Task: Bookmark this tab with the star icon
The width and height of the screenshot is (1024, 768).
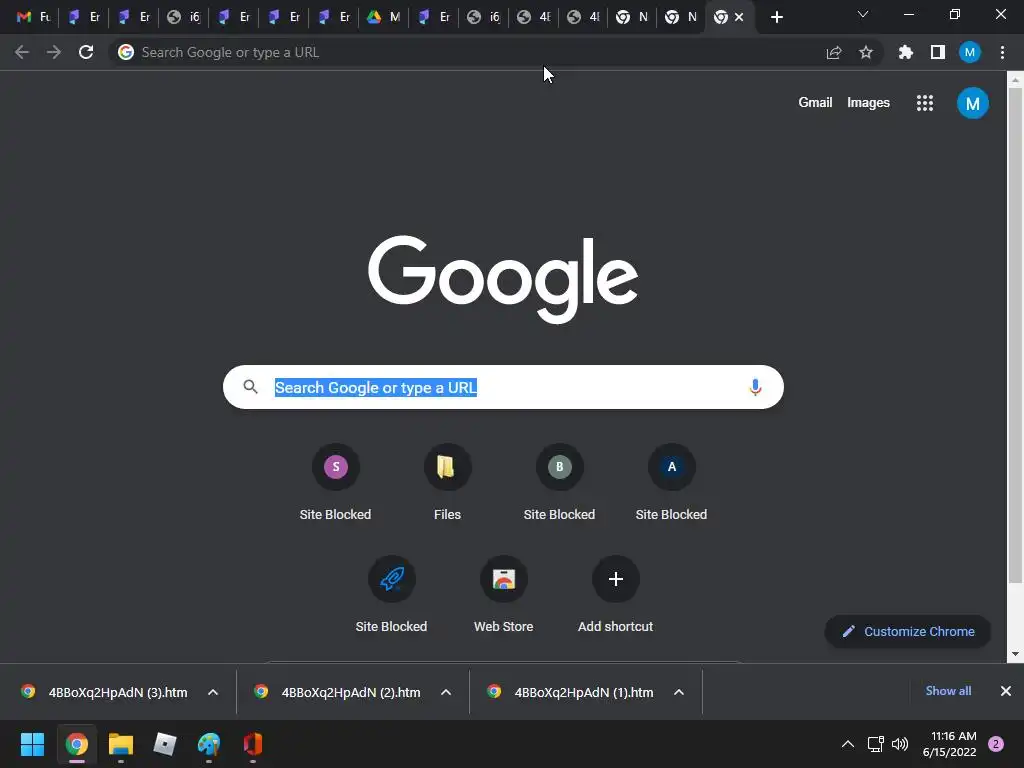Action: (x=866, y=52)
